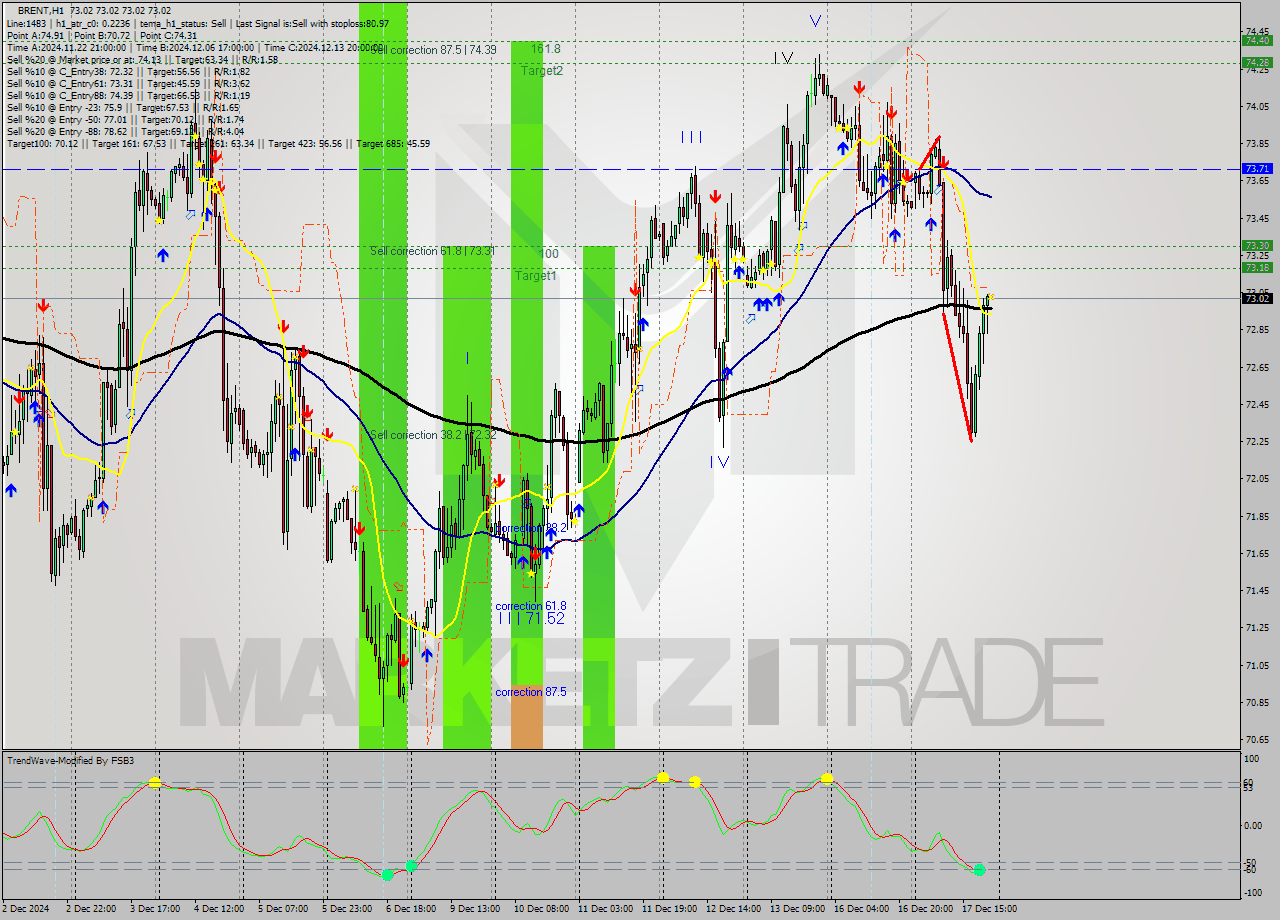This screenshot has height=920, width=1280.
Task: Click the green 73.30 price tag
Action: pos(1257,246)
